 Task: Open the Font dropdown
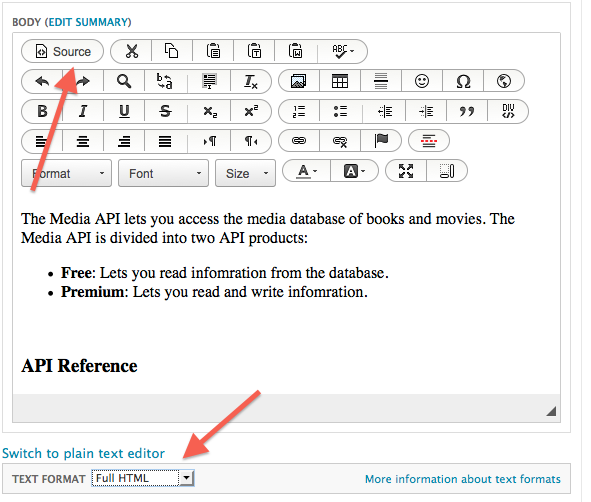point(163,173)
